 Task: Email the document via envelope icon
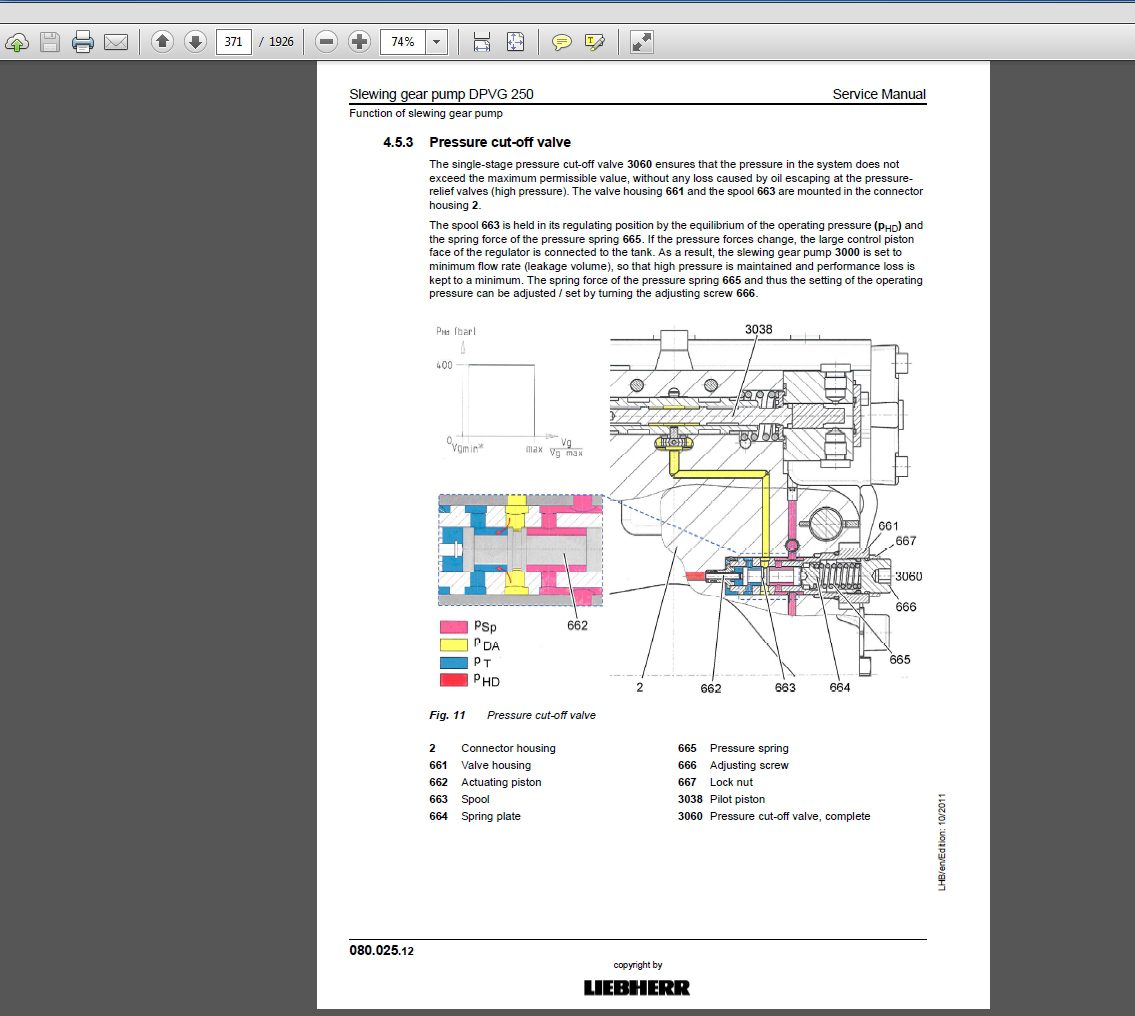click(x=116, y=43)
